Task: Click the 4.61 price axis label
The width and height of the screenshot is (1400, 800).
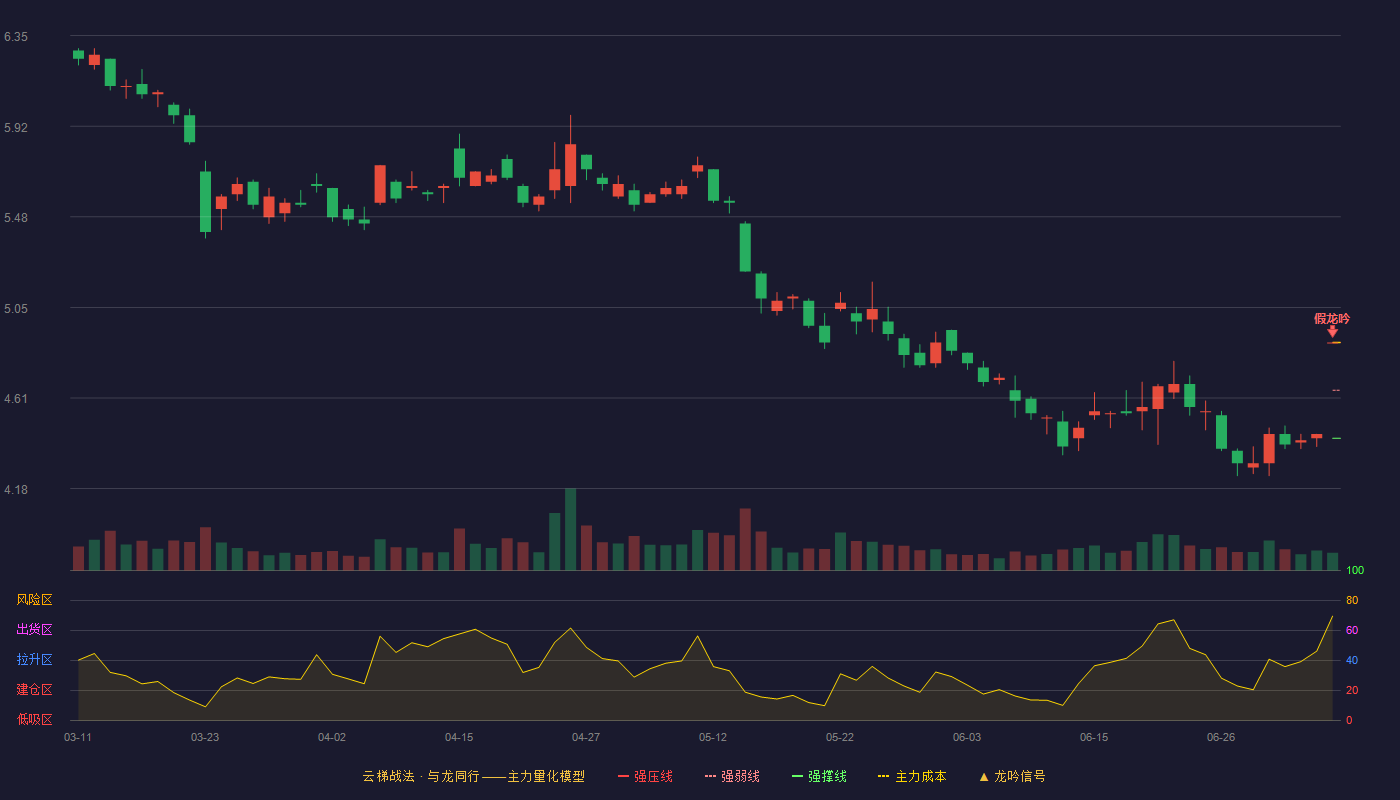Action: (x=16, y=399)
